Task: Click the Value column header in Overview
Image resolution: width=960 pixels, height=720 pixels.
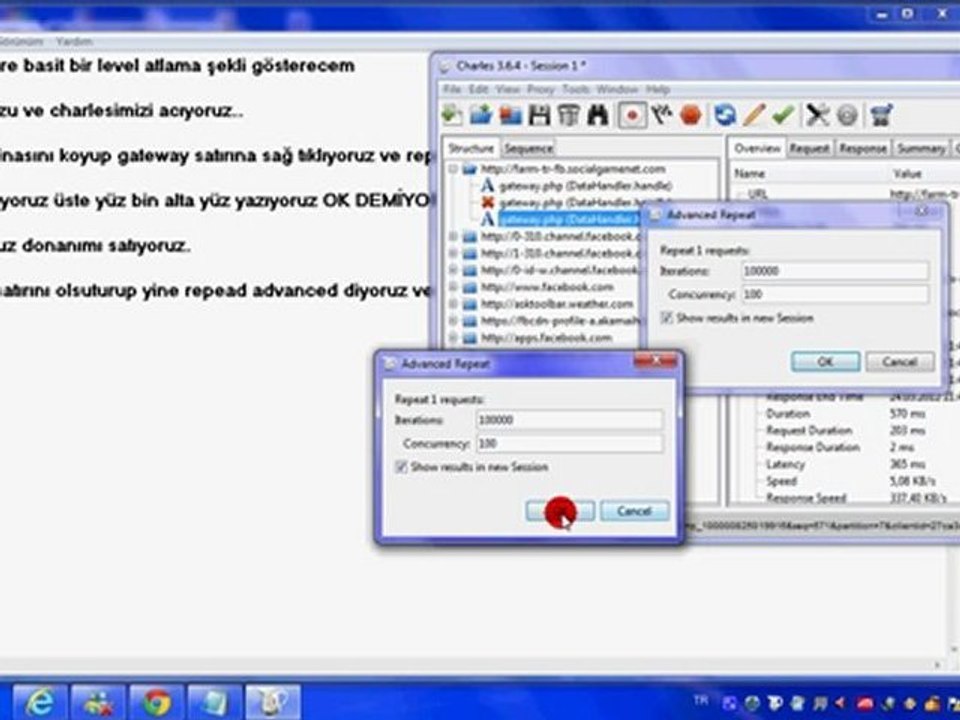Action: [x=907, y=174]
